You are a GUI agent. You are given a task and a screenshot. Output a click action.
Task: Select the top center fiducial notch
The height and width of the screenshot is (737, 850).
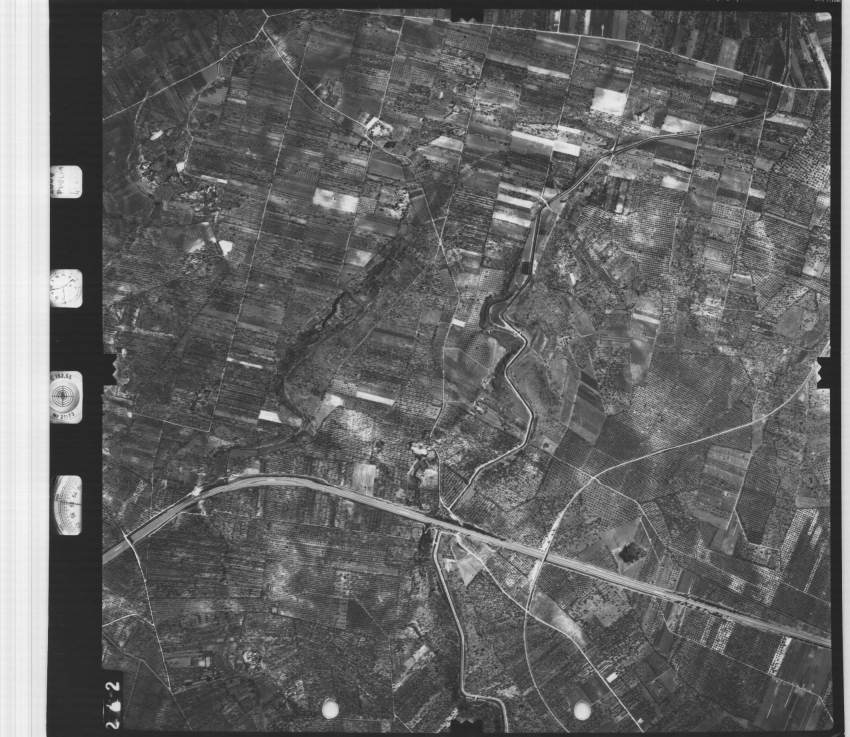(x=466, y=16)
